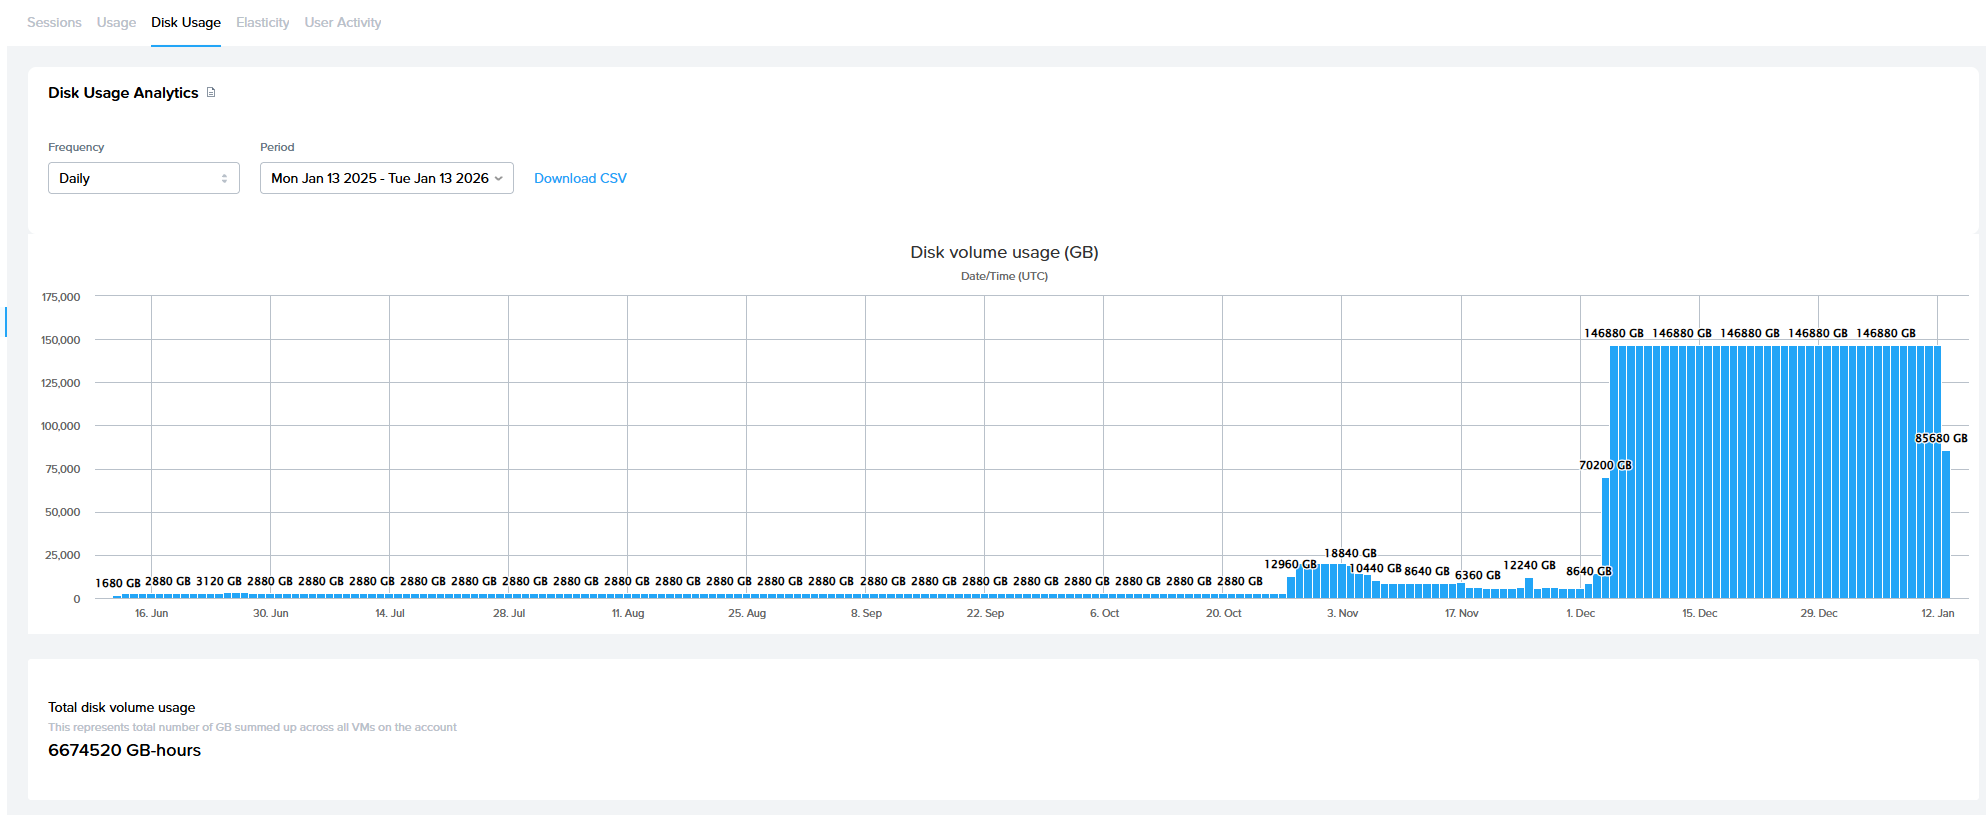Click the 1. Dec x-axis label
1986x815 pixels.
point(1580,613)
